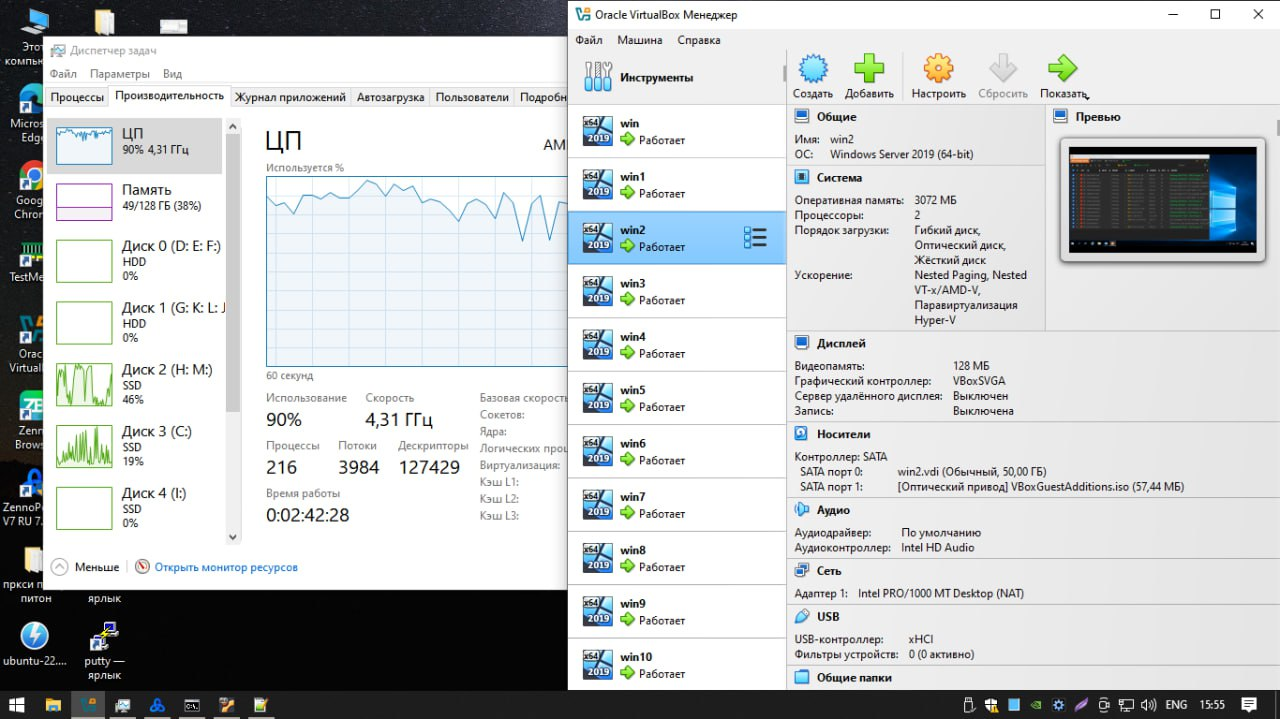Screen dimensions: 1280x719
Task: Click the Носители section header
Action: (843, 434)
